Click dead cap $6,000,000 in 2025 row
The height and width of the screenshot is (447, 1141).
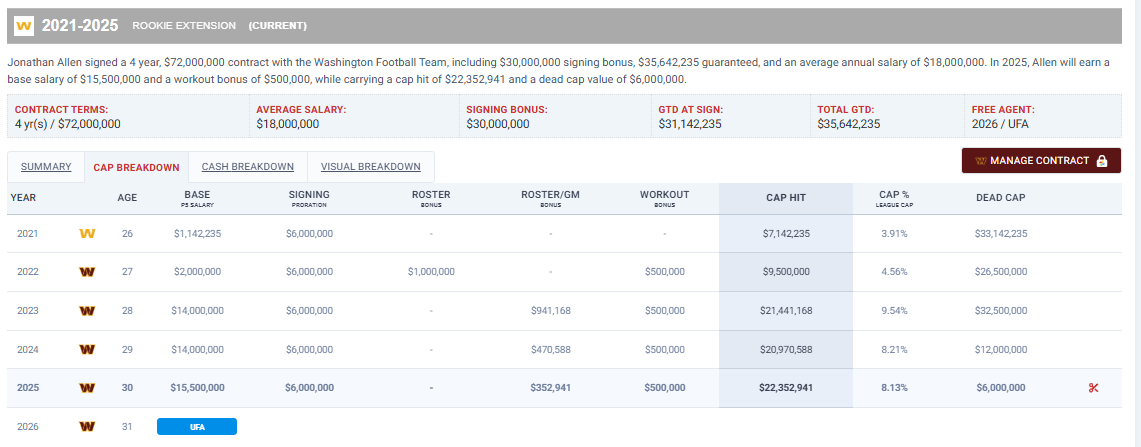pos(1001,388)
